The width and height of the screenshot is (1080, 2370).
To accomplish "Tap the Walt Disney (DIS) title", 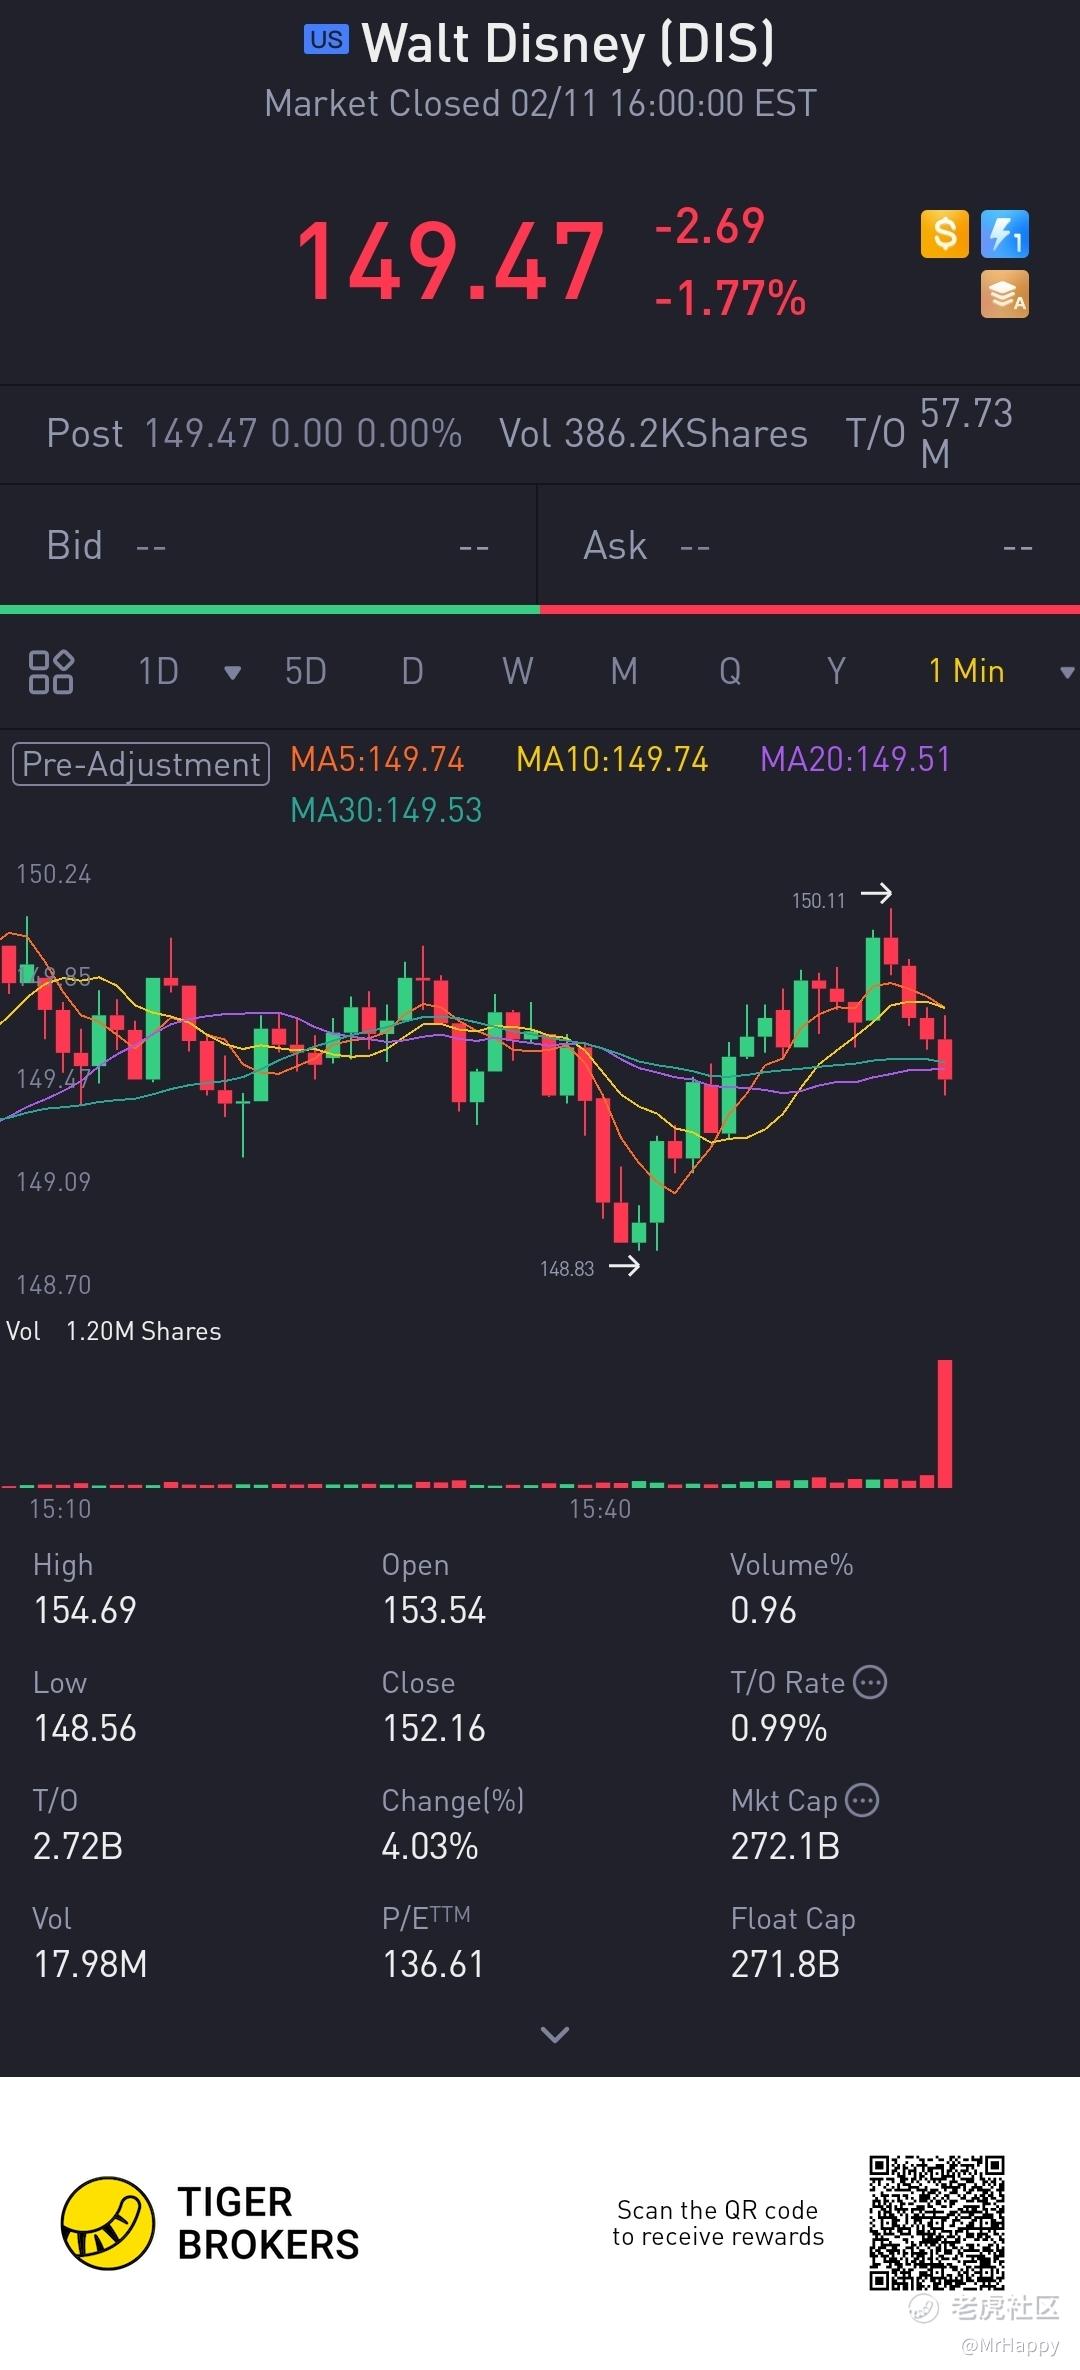I will [x=568, y=43].
